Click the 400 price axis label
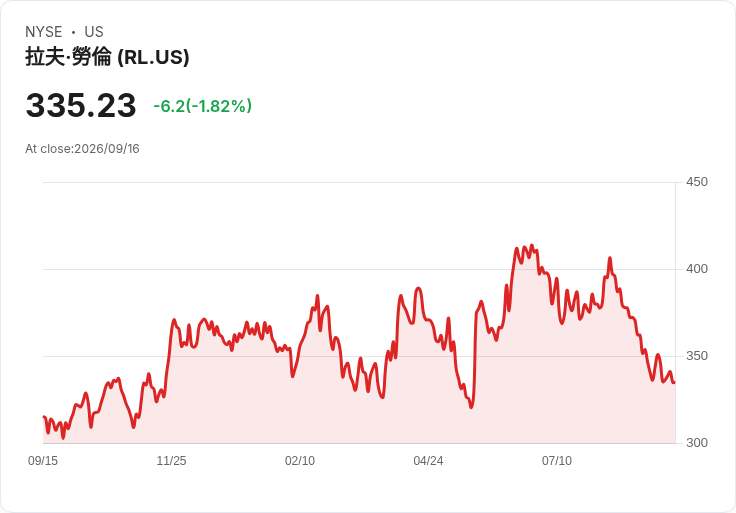This screenshot has height=513, width=736. tap(697, 269)
